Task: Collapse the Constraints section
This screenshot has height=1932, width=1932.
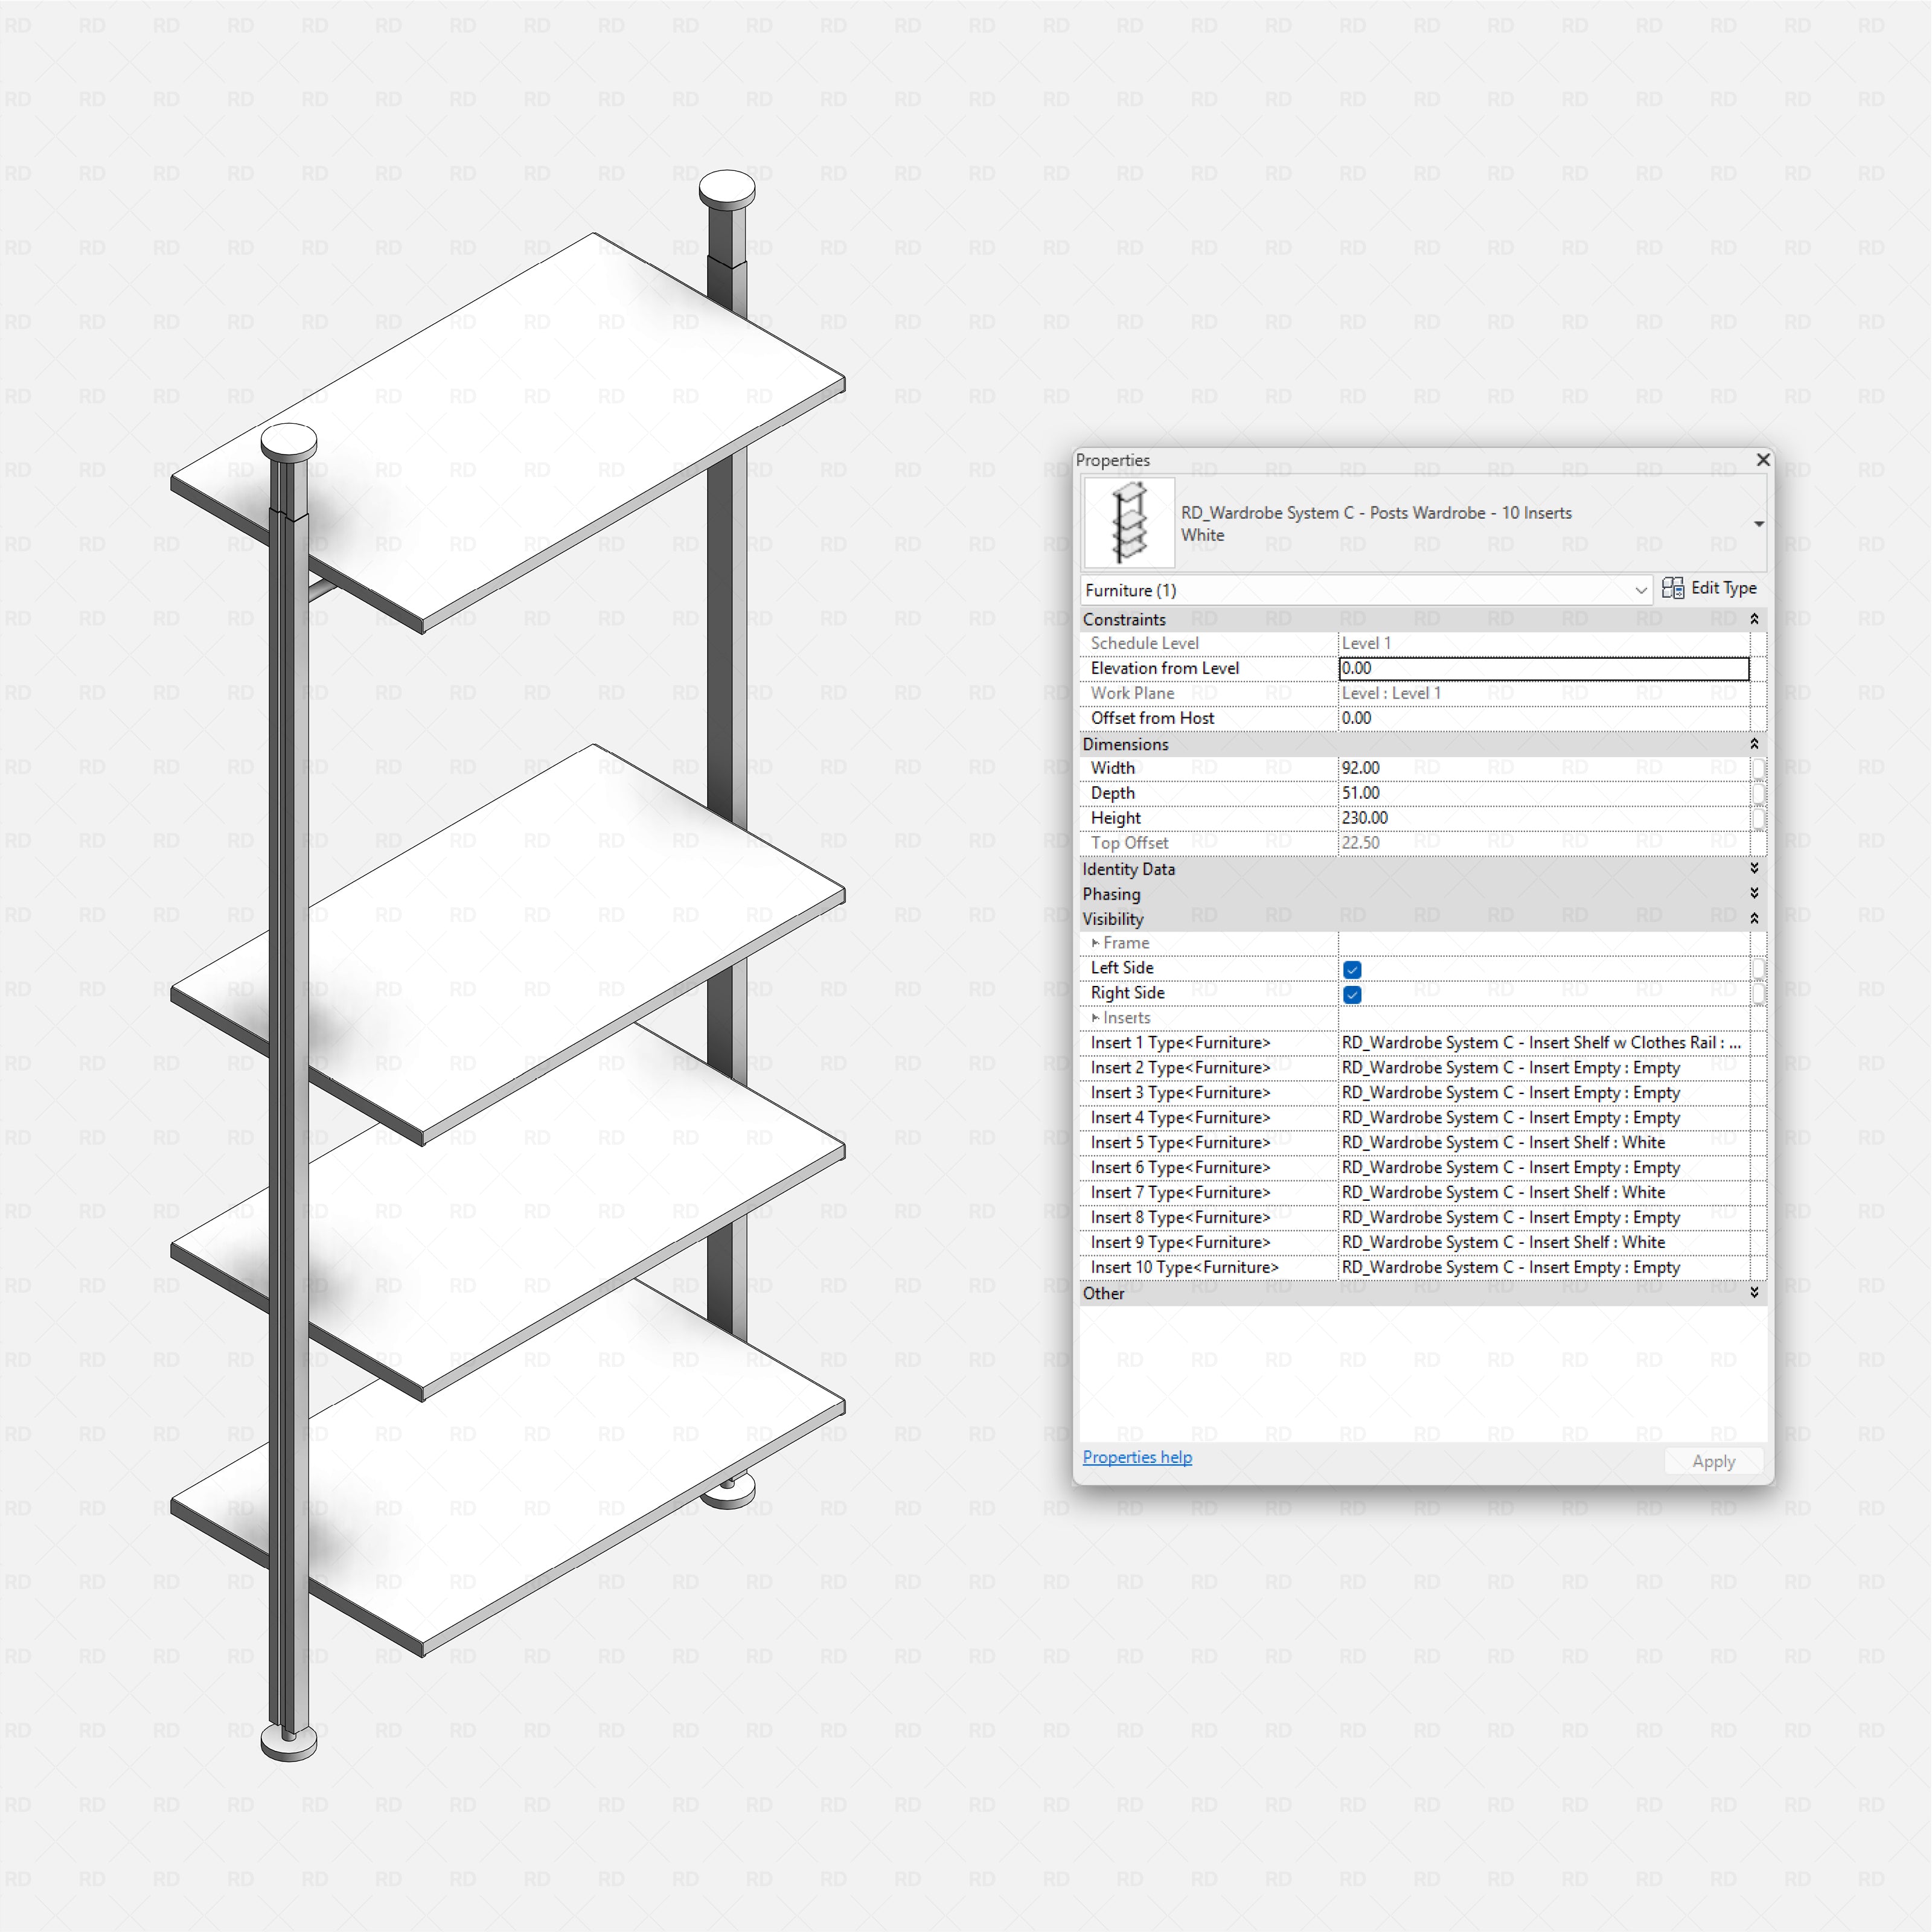Action: pos(1755,619)
